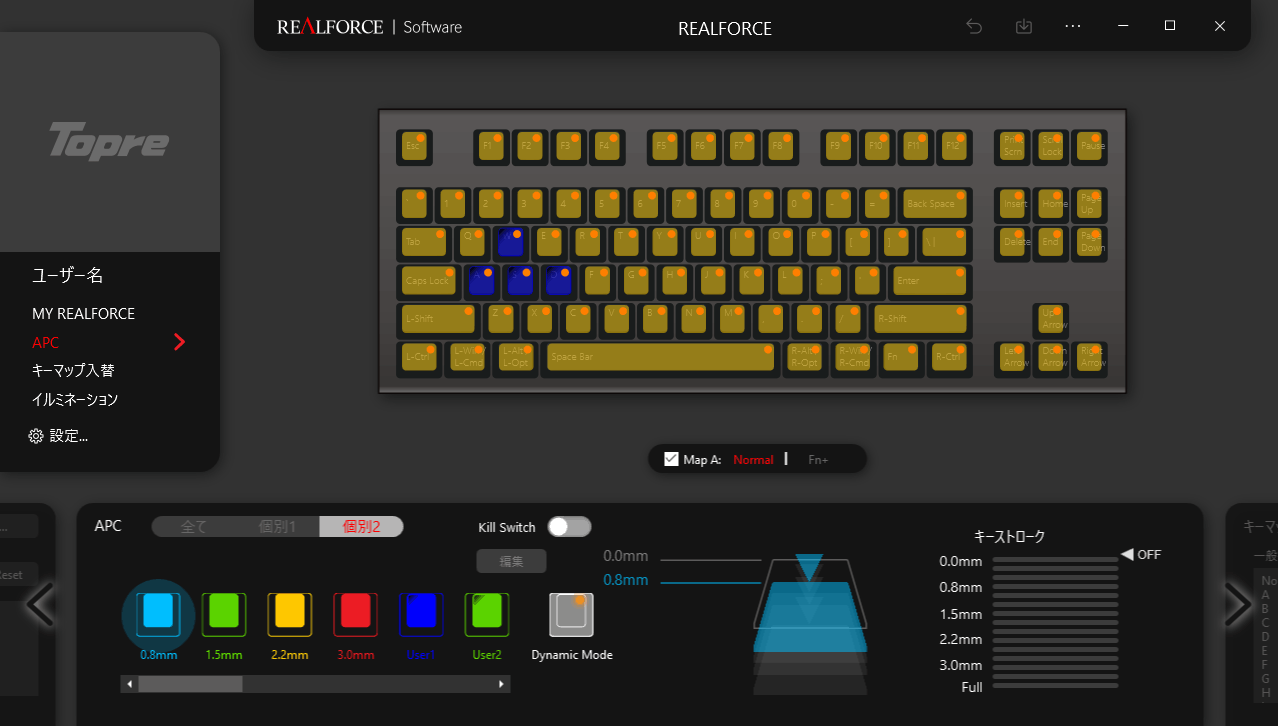Select the Home key on the layout

click(1052, 204)
